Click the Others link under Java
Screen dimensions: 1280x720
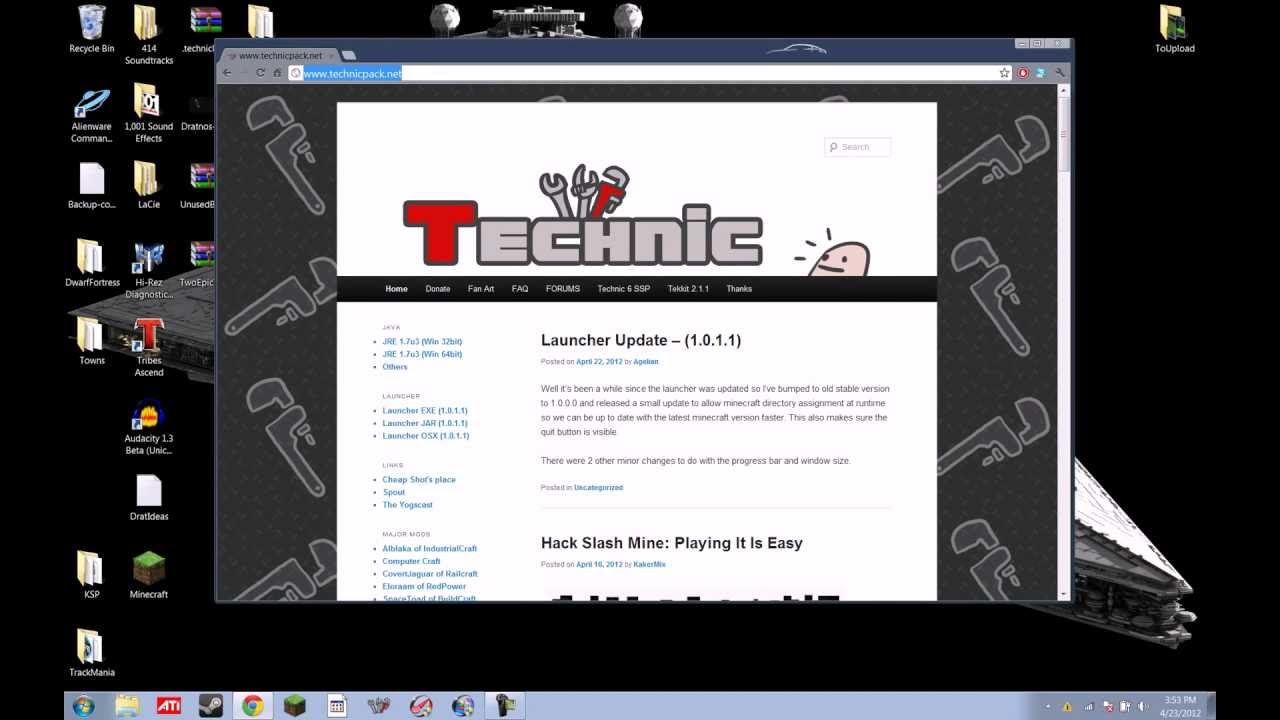tap(395, 367)
